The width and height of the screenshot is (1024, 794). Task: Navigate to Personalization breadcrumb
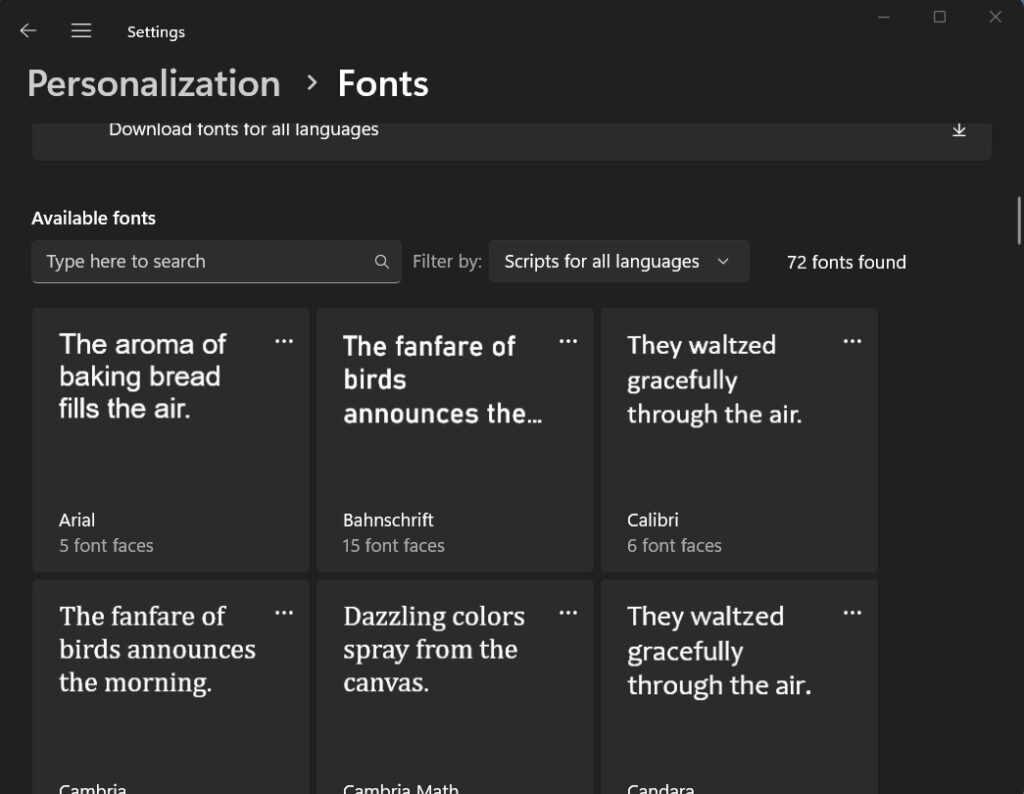tap(153, 83)
